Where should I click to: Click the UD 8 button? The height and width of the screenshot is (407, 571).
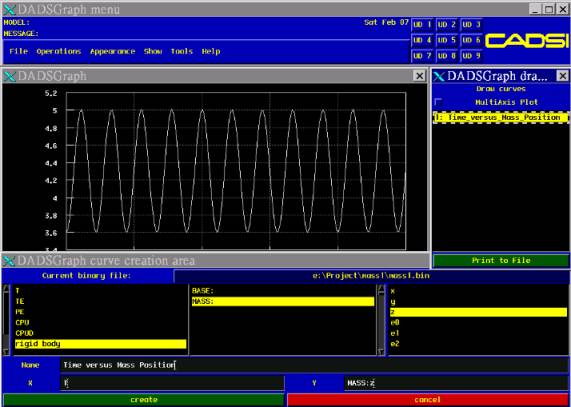click(447, 56)
